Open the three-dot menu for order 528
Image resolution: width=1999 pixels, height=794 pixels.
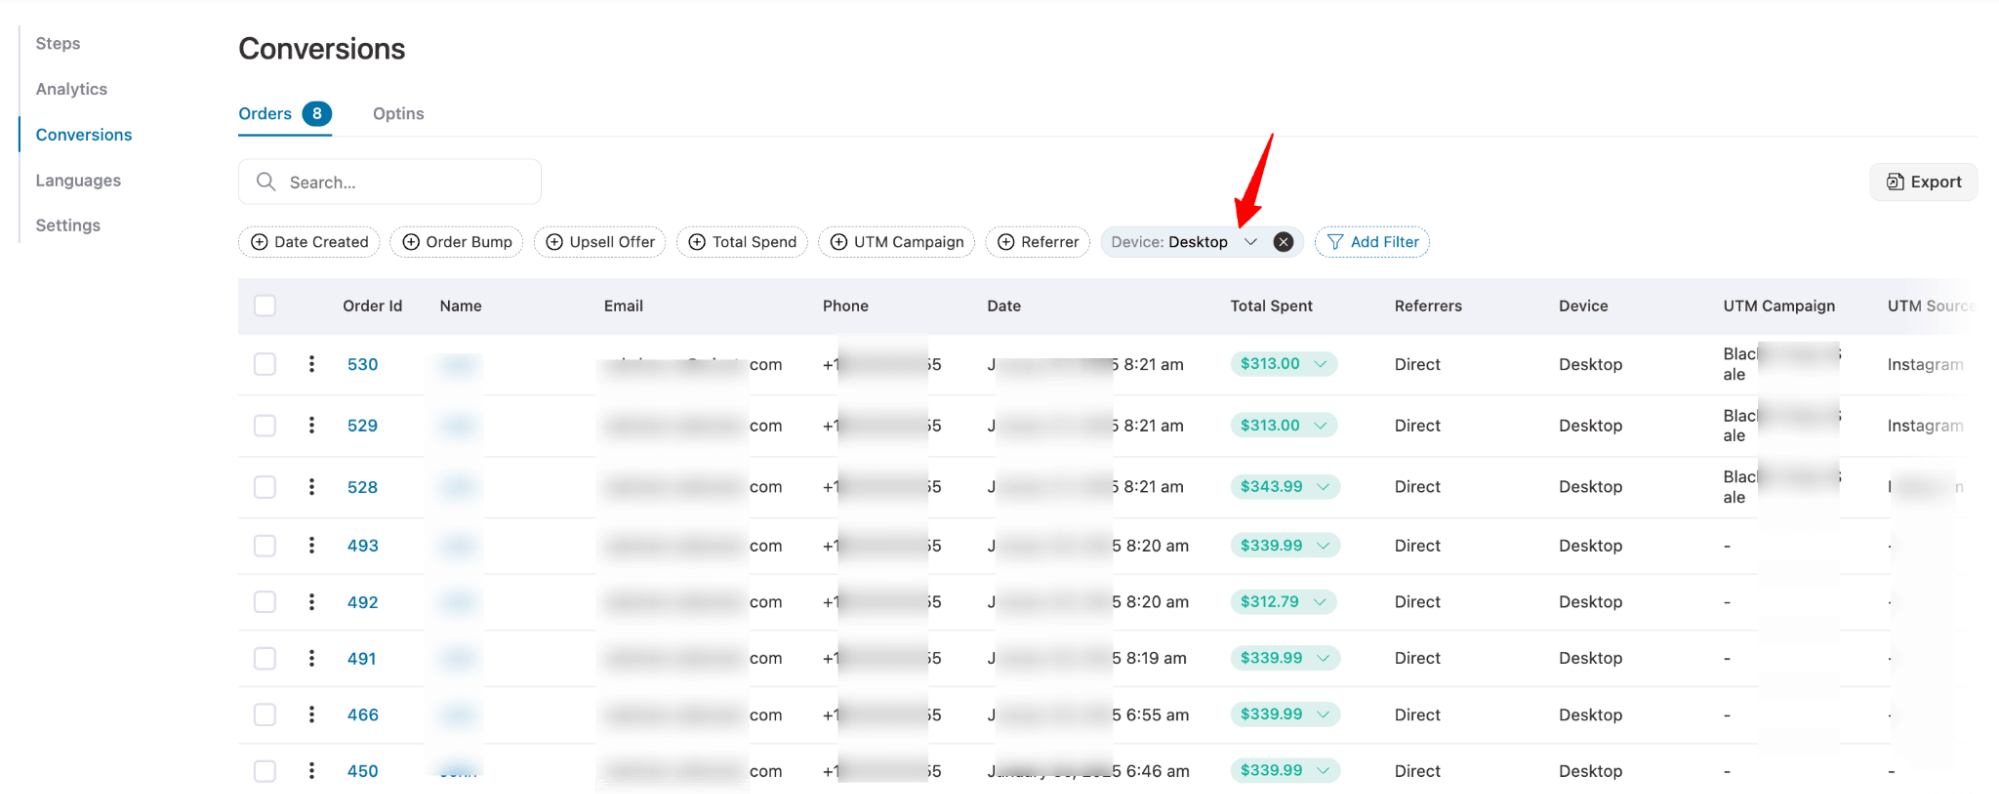[x=311, y=487]
